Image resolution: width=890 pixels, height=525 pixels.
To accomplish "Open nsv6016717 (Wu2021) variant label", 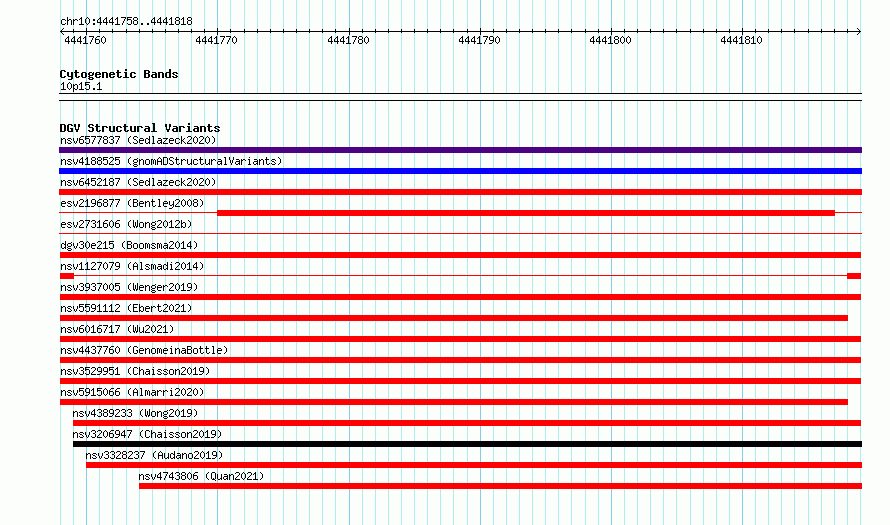I will click(117, 329).
